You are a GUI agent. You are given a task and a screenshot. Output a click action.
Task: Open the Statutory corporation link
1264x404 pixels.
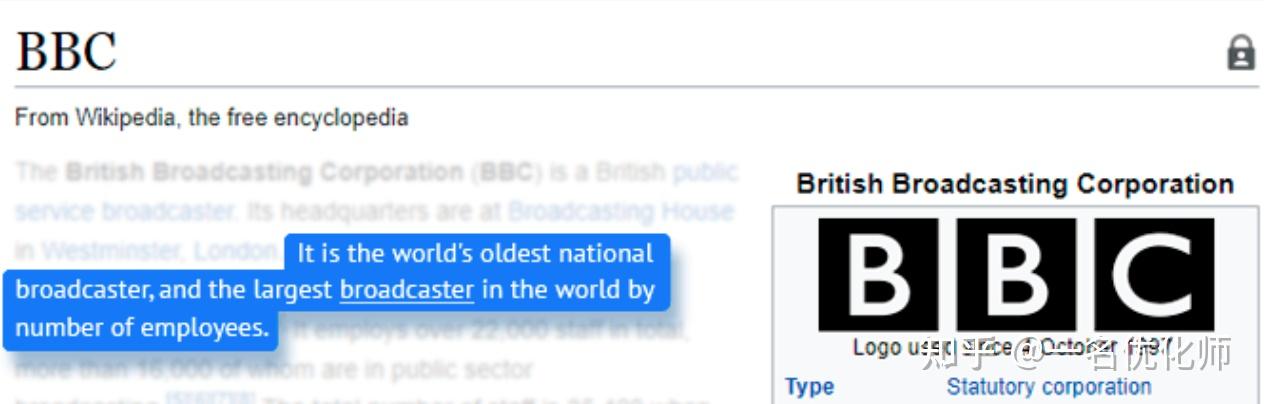click(1049, 386)
